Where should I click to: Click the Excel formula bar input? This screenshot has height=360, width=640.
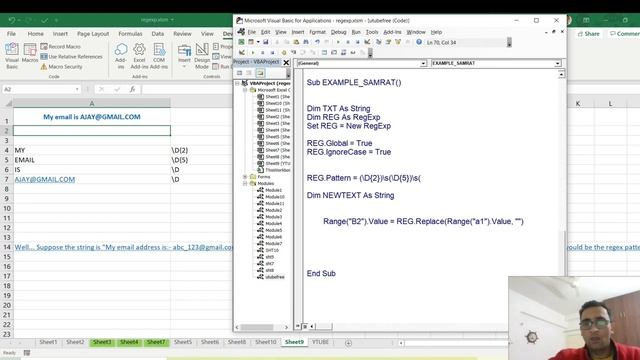[x=187, y=89]
